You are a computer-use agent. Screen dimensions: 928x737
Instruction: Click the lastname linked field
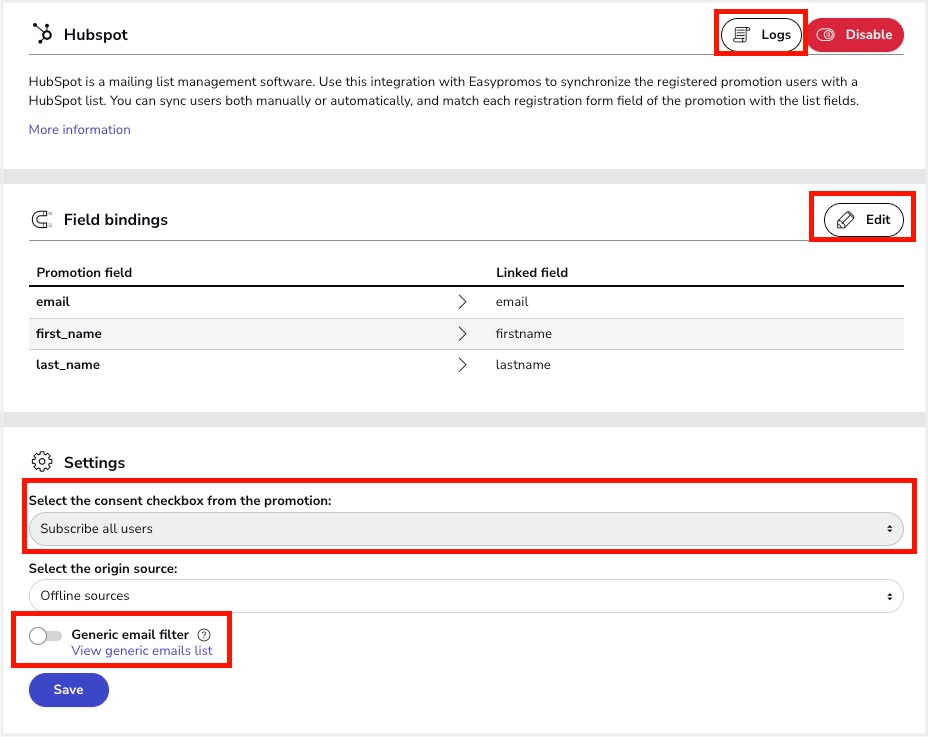(523, 365)
